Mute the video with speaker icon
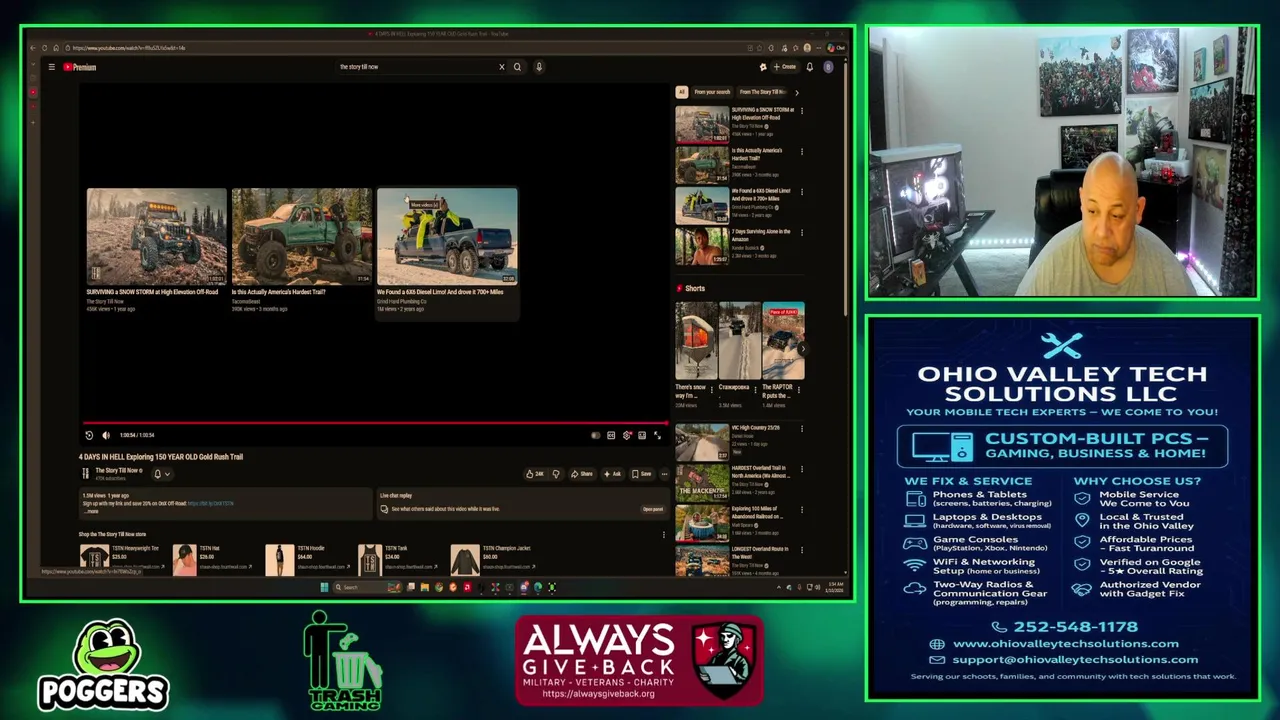 coord(106,435)
